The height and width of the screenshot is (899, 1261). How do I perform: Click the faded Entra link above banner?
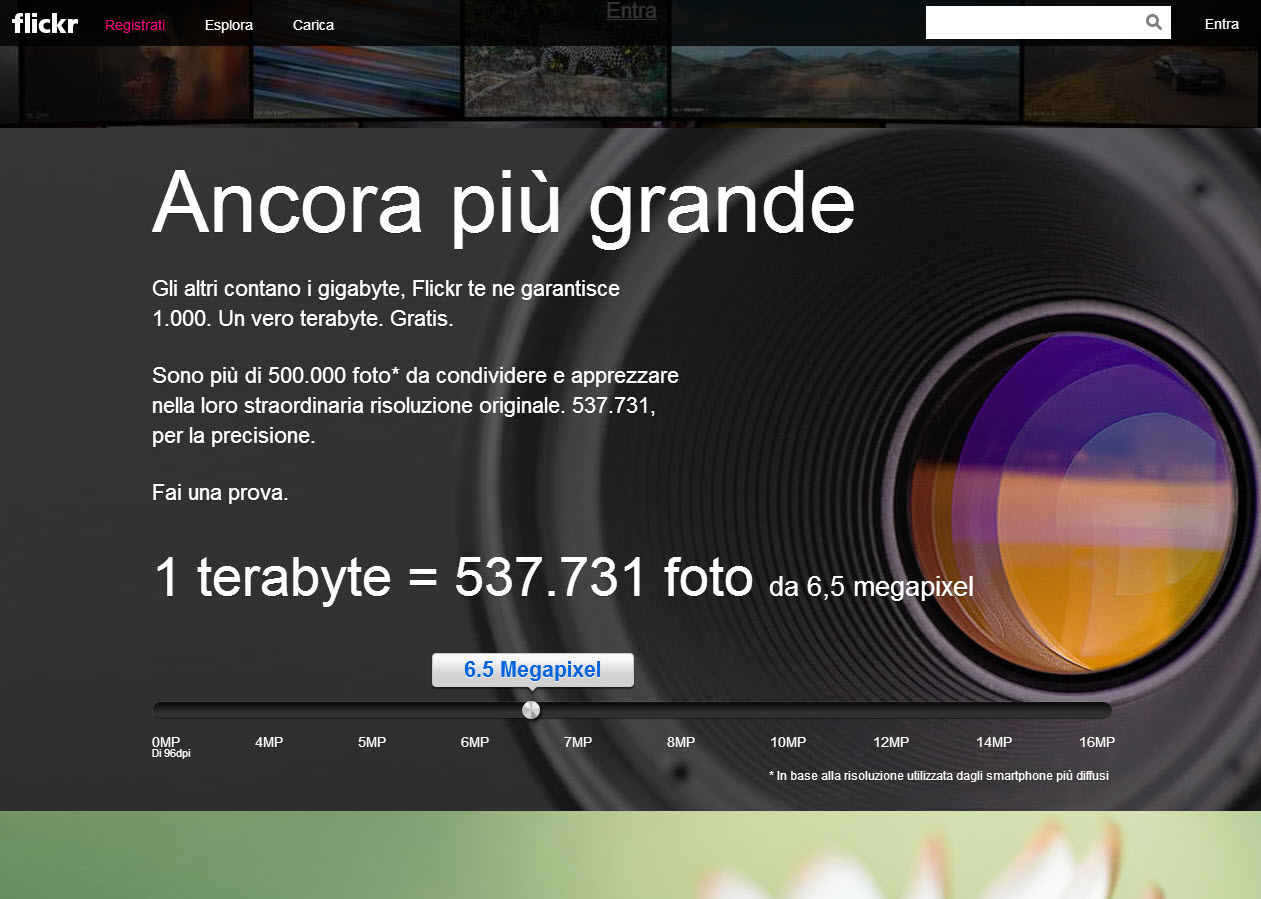click(x=631, y=11)
